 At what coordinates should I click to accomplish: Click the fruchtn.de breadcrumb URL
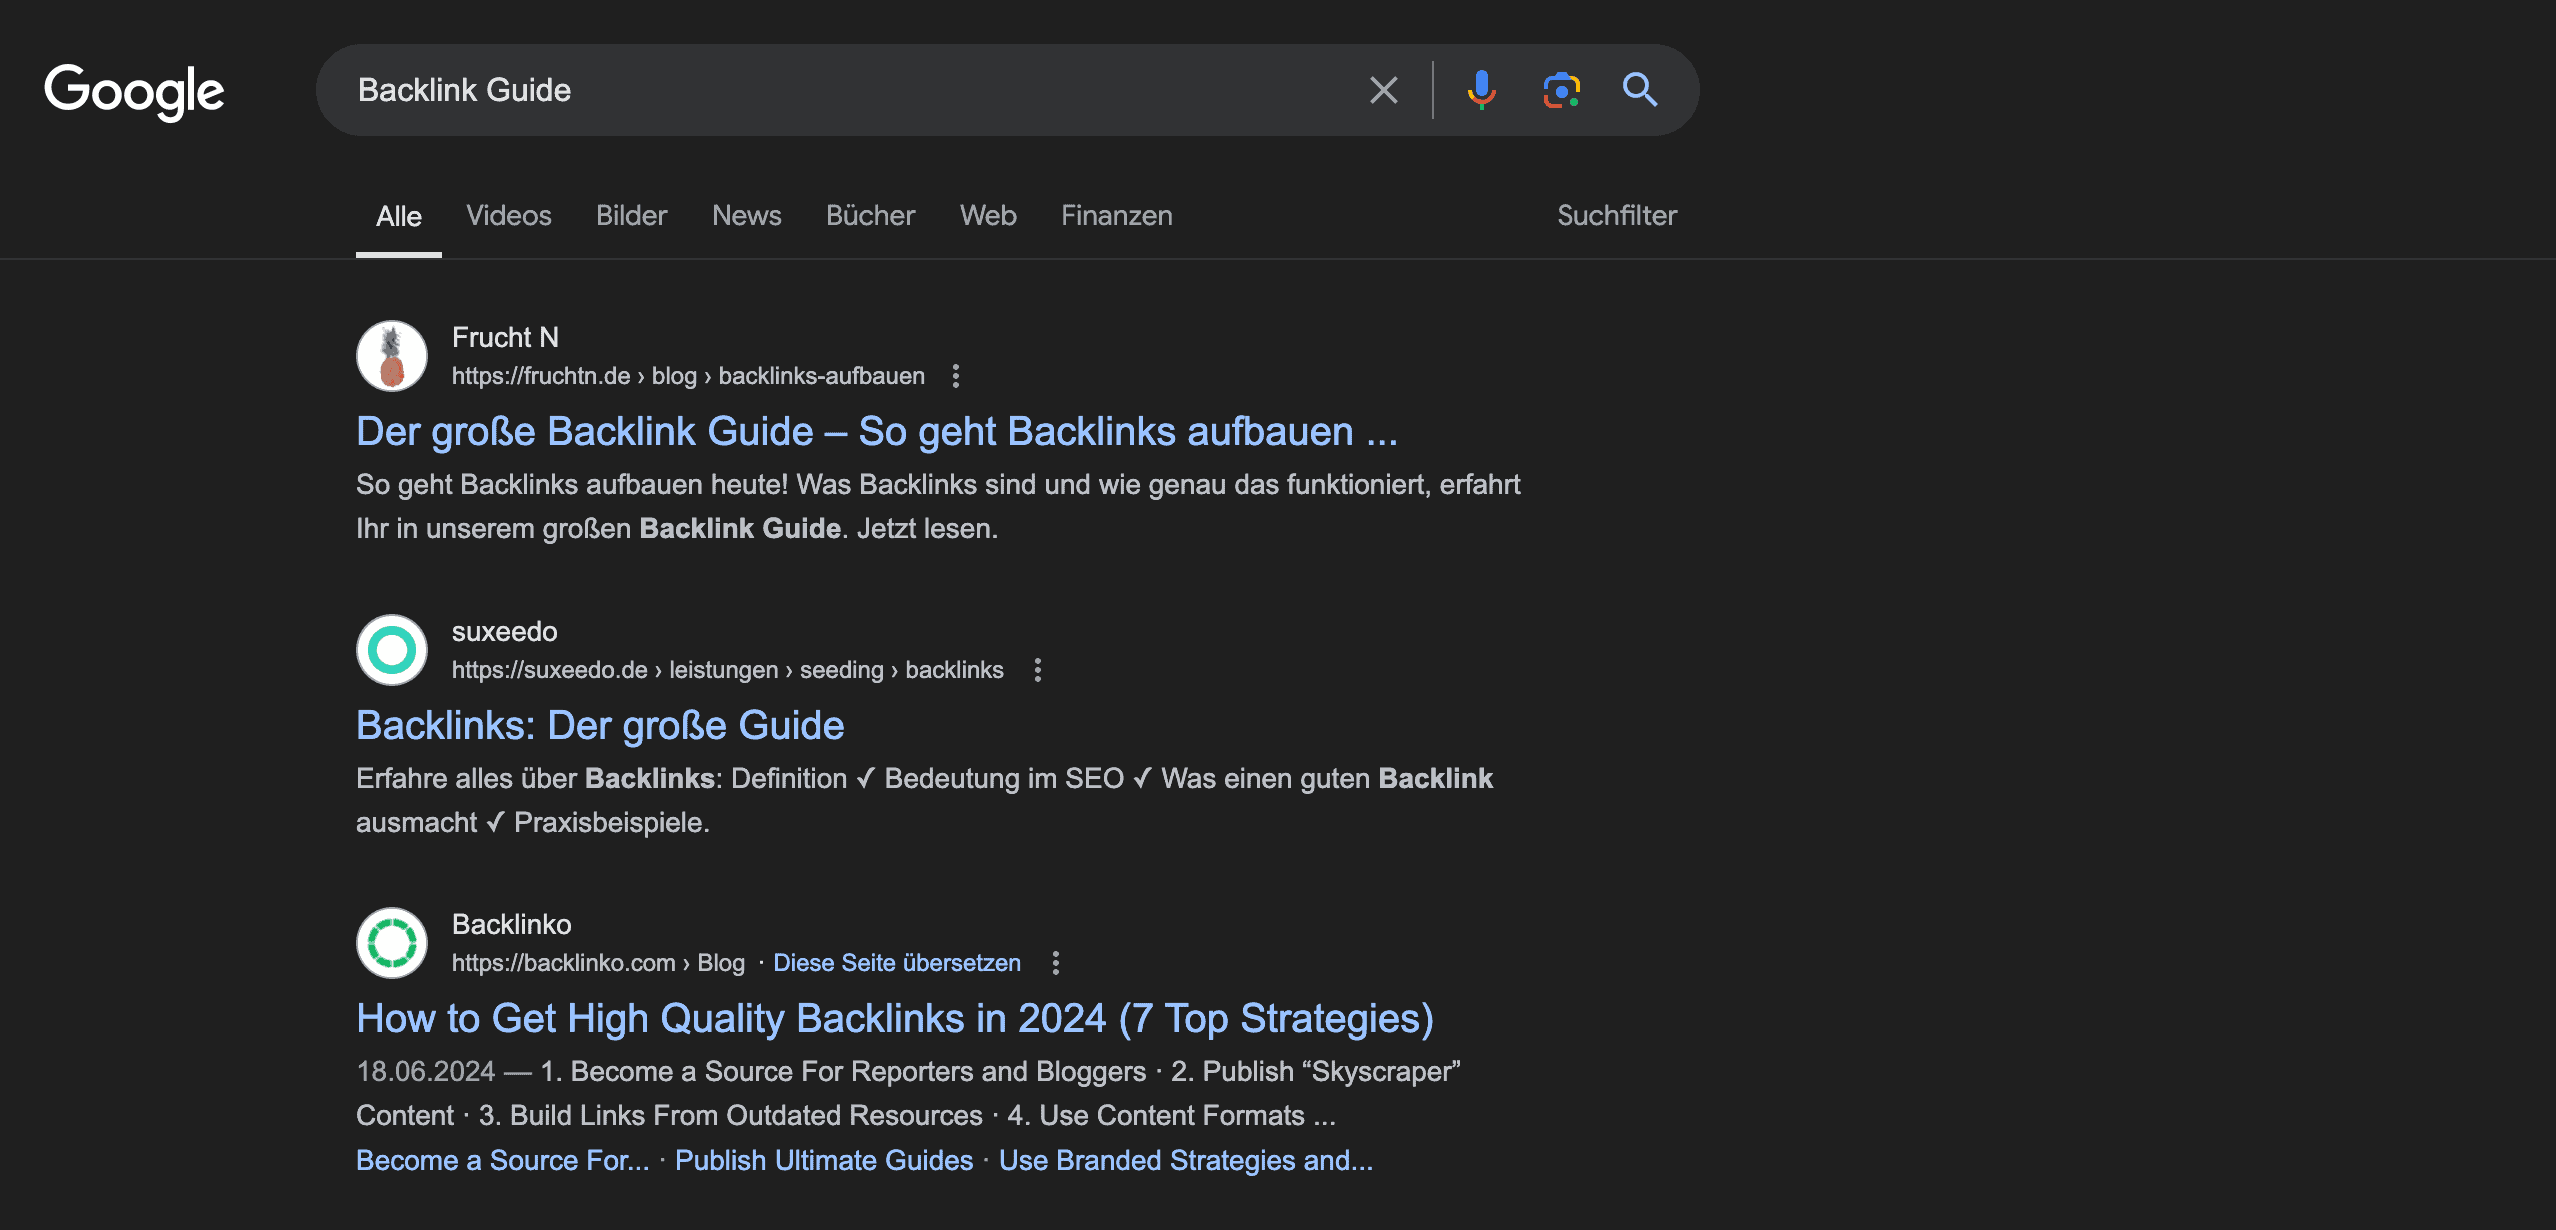(688, 376)
